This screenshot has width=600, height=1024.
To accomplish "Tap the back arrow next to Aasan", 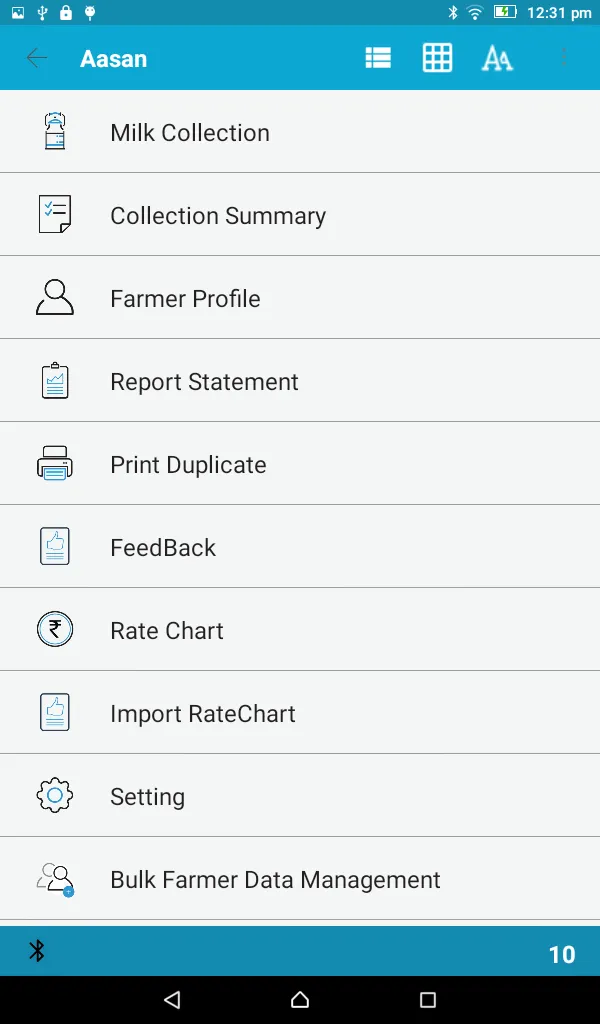I will (36, 57).
